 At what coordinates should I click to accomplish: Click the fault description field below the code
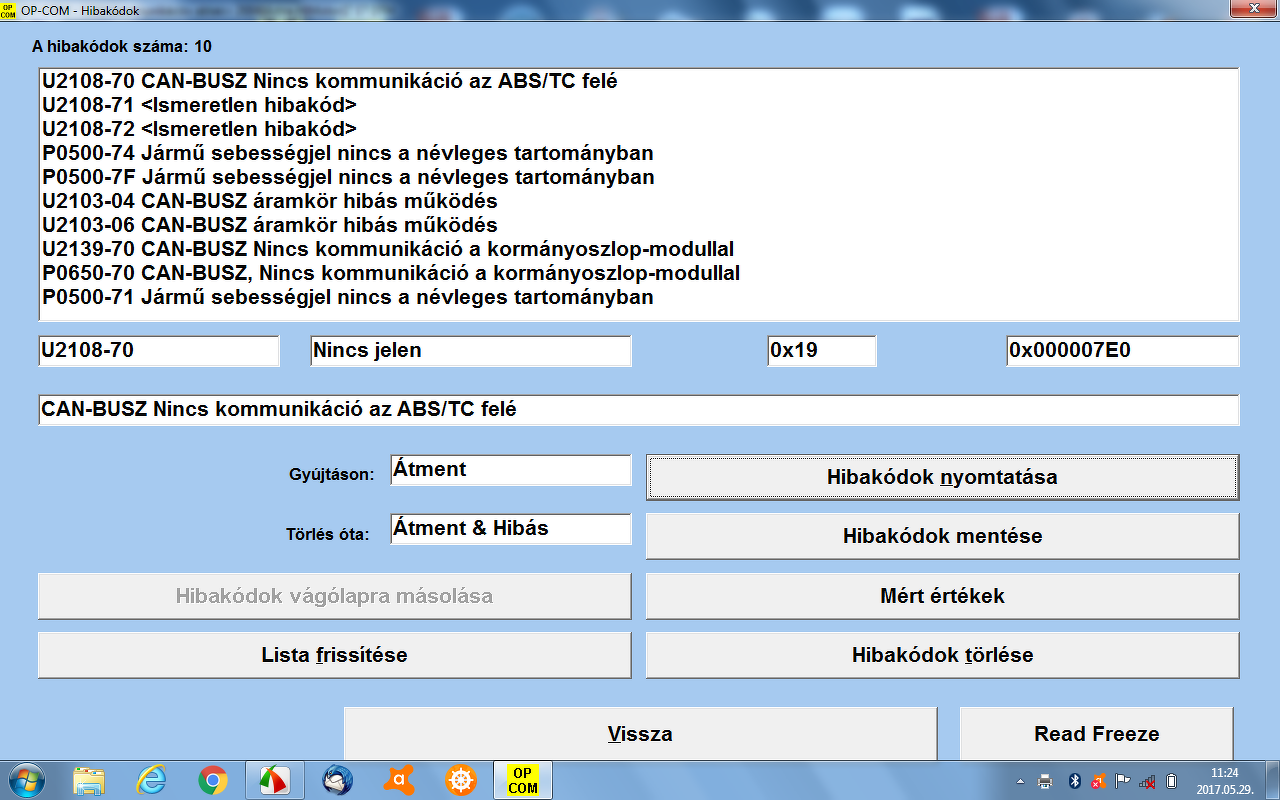pos(639,410)
